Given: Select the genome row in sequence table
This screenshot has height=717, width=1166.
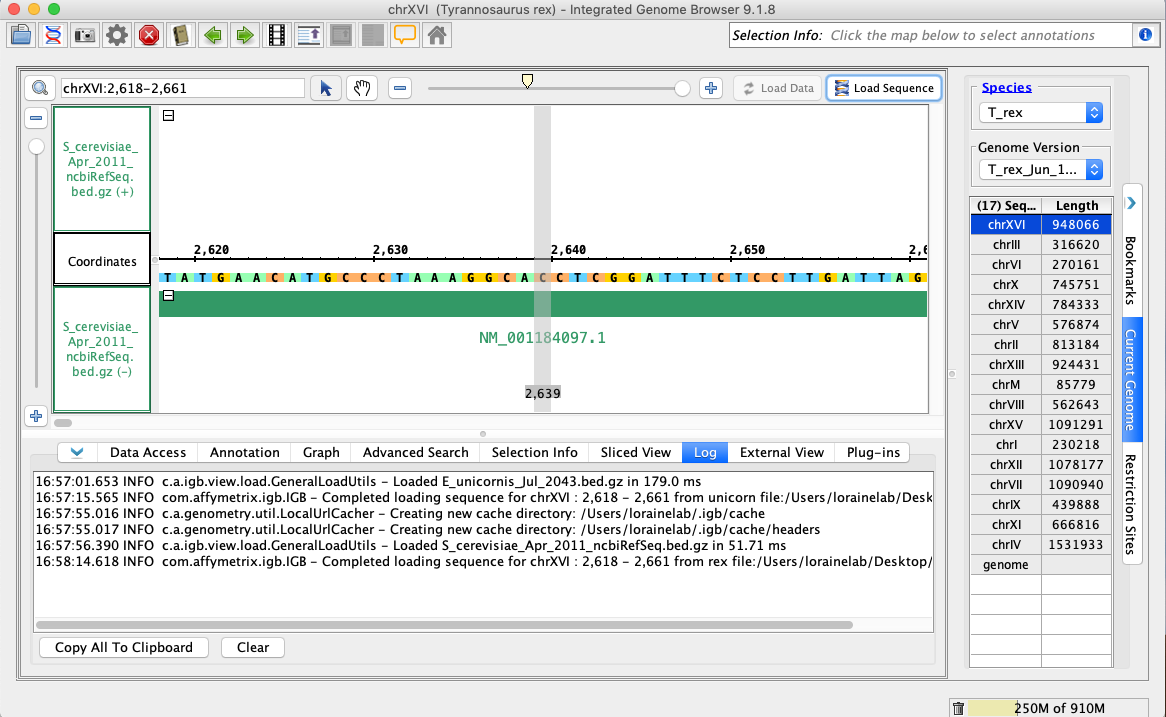Looking at the screenshot, I should click(x=1041, y=565).
